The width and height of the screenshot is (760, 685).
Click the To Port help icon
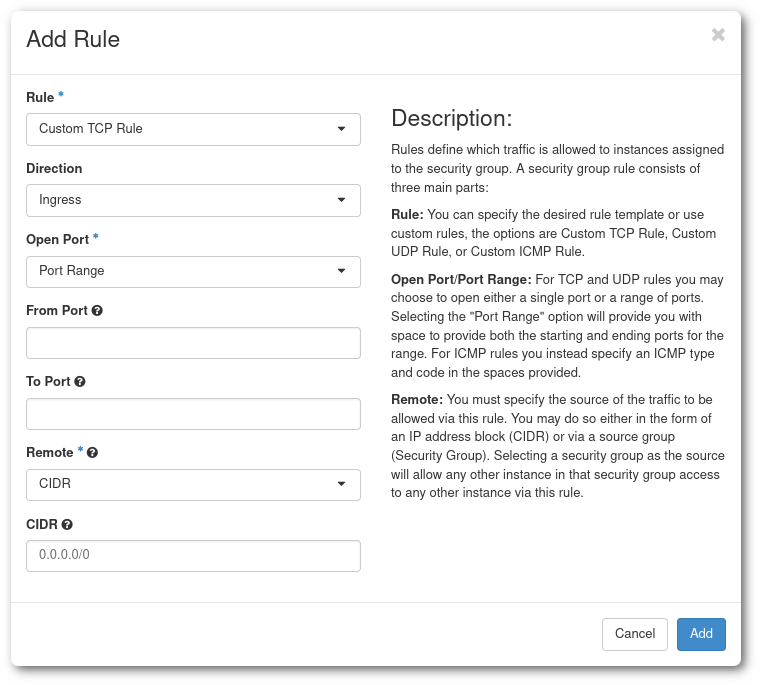(x=80, y=382)
